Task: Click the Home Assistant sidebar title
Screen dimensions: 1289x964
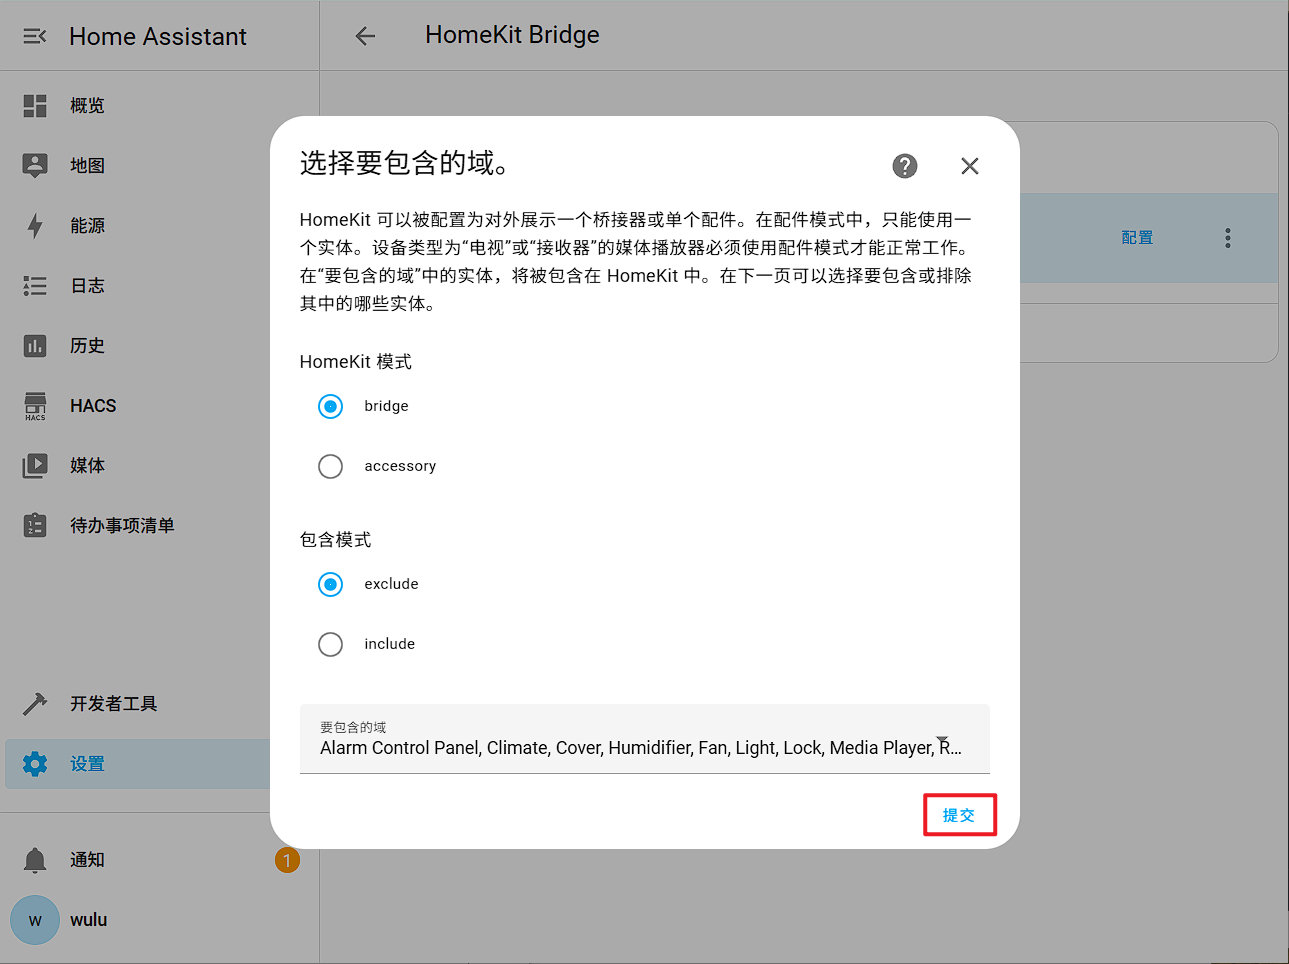Action: pyautogui.click(x=158, y=37)
